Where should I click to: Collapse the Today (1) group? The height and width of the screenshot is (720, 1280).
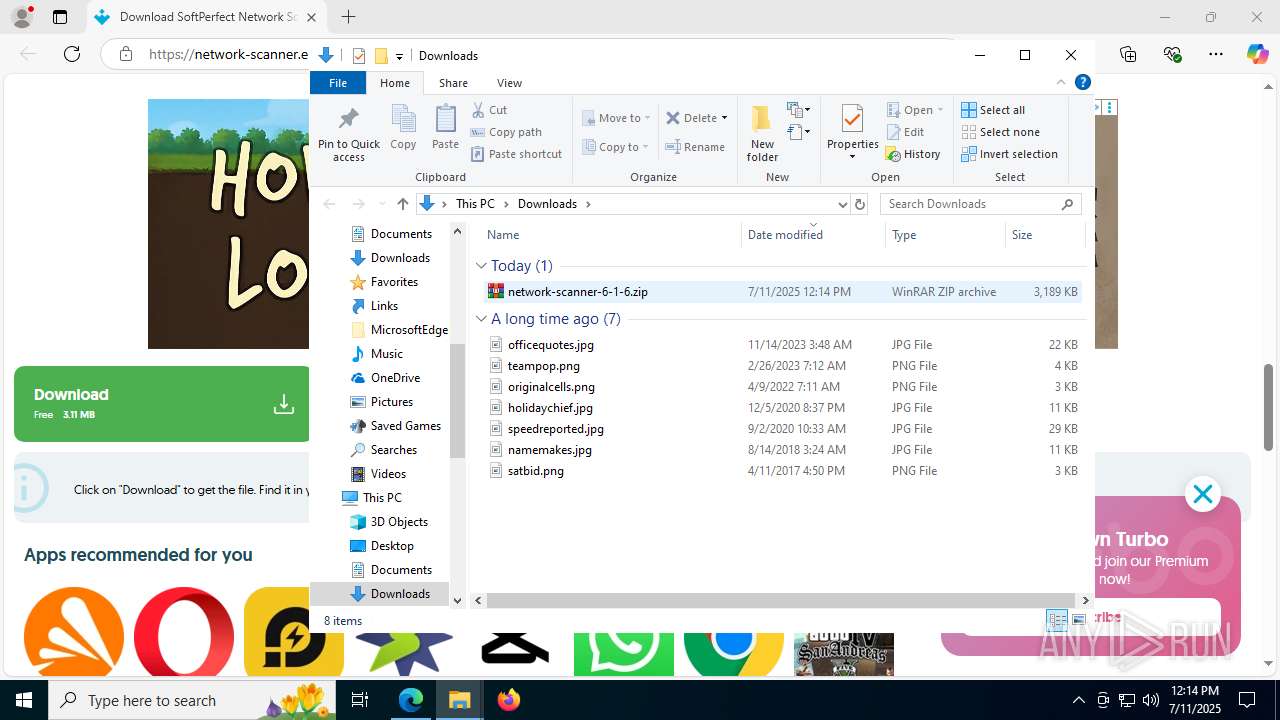[482, 266]
